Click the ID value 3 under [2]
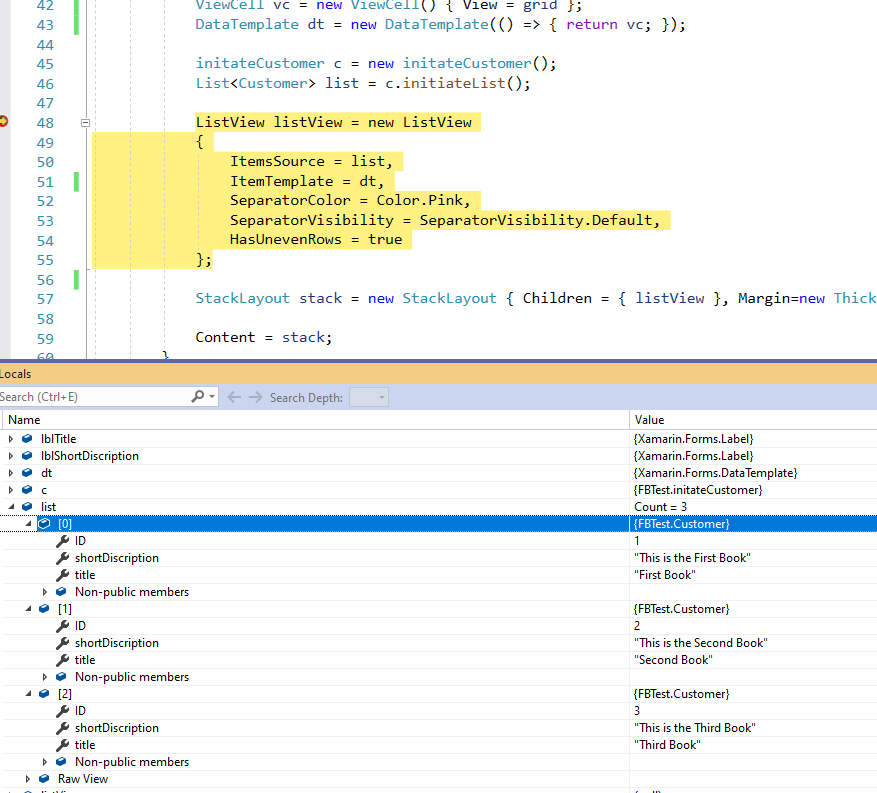The image size is (877, 793). (x=637, y=711)
